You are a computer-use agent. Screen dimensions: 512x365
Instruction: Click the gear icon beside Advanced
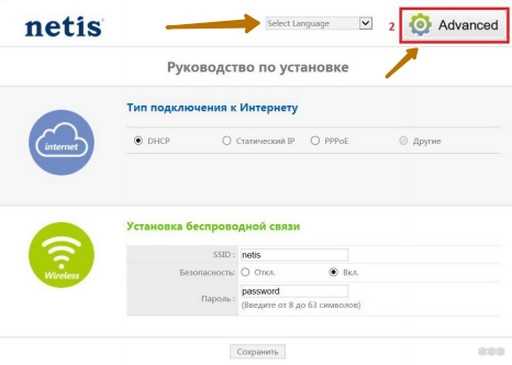(x=420, y=25)
